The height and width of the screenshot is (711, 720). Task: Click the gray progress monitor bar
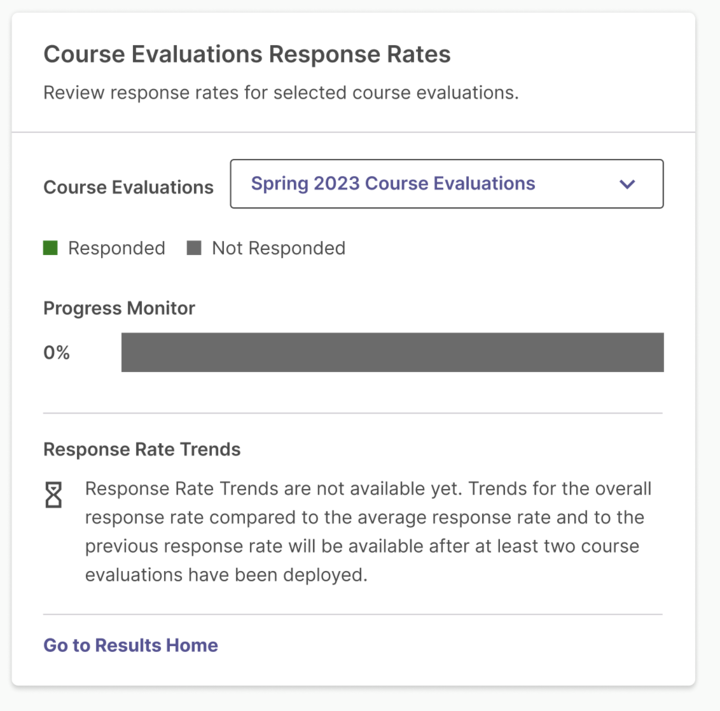coord(392,352)
